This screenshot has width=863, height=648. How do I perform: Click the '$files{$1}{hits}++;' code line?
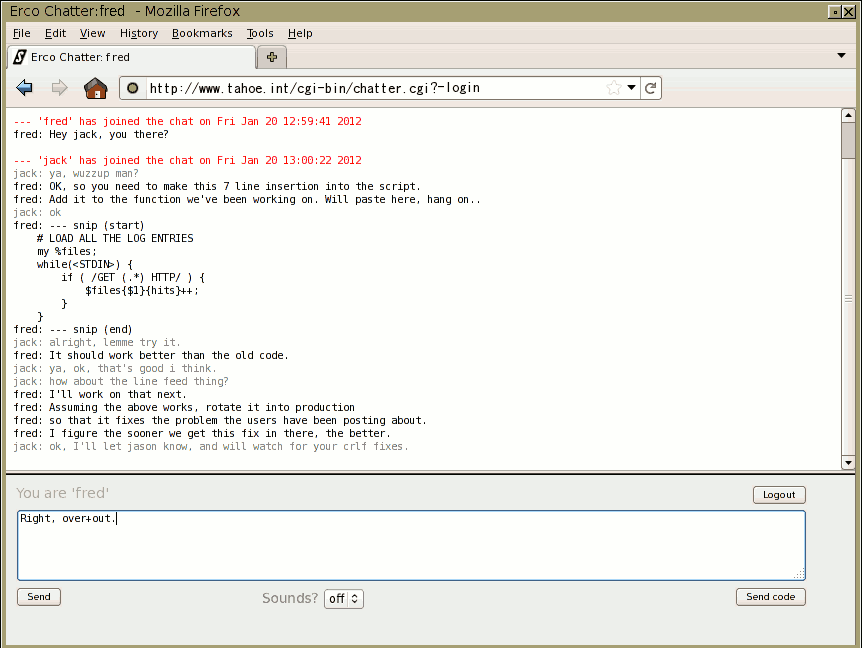tap(141, 290)
